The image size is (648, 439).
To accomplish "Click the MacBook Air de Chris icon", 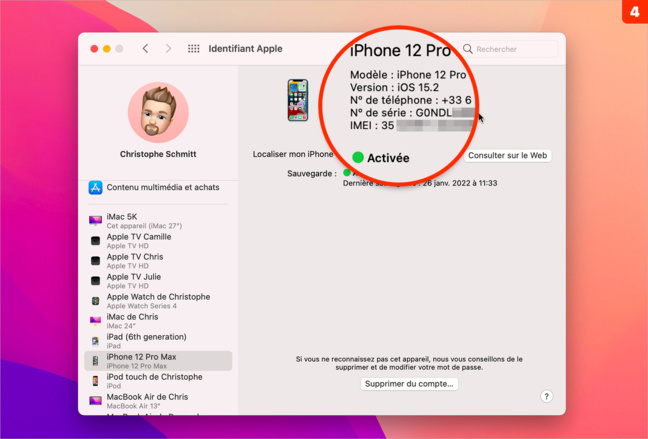I will coord(95,401).
